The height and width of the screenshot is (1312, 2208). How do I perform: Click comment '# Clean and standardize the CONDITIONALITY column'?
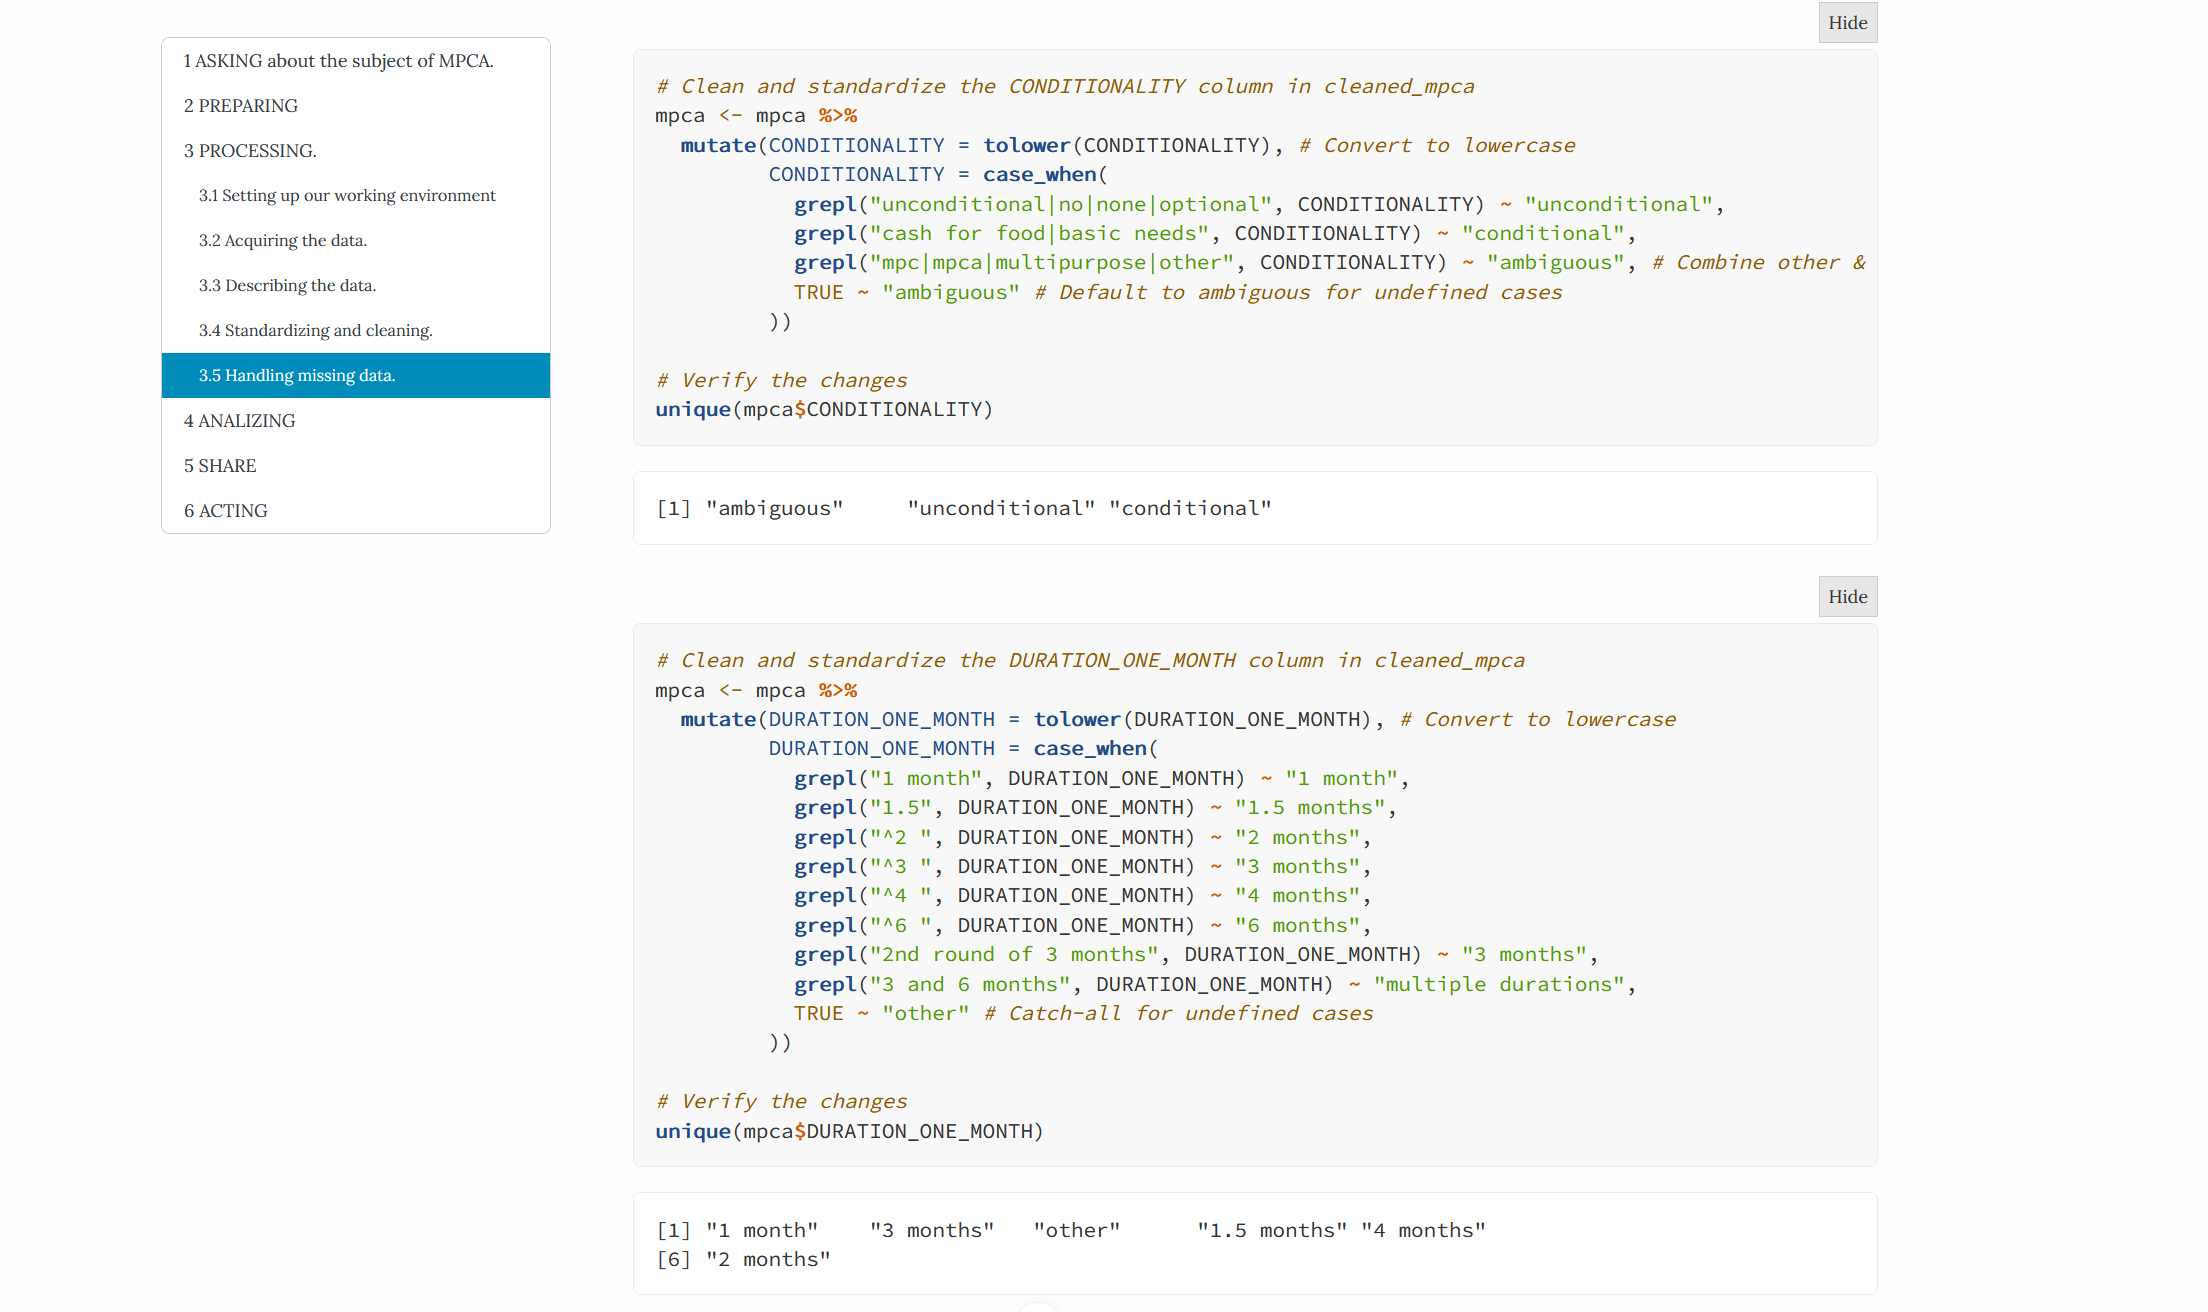point(1065,87)
